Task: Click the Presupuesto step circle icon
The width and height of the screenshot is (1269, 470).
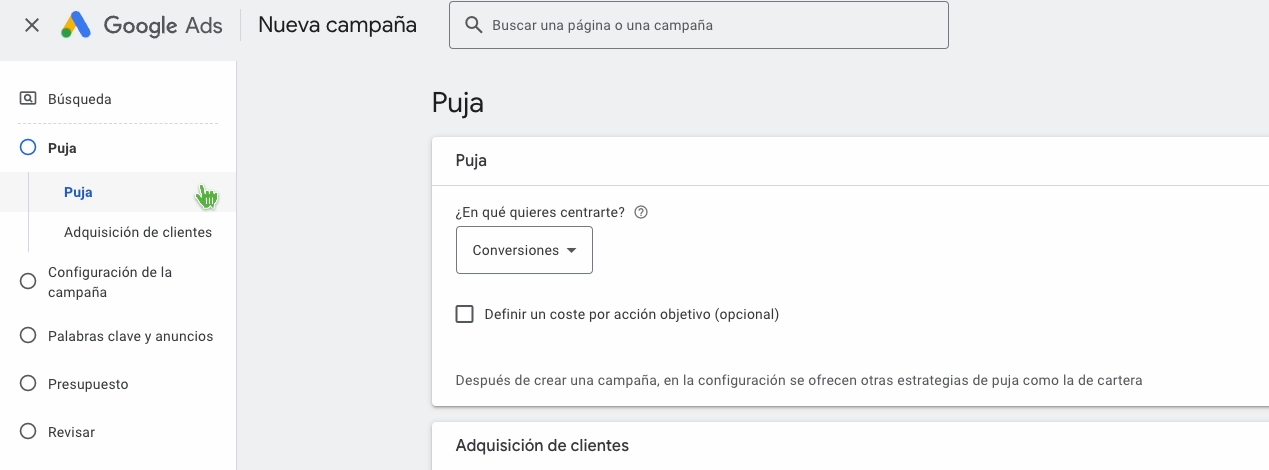Action: 28,384
